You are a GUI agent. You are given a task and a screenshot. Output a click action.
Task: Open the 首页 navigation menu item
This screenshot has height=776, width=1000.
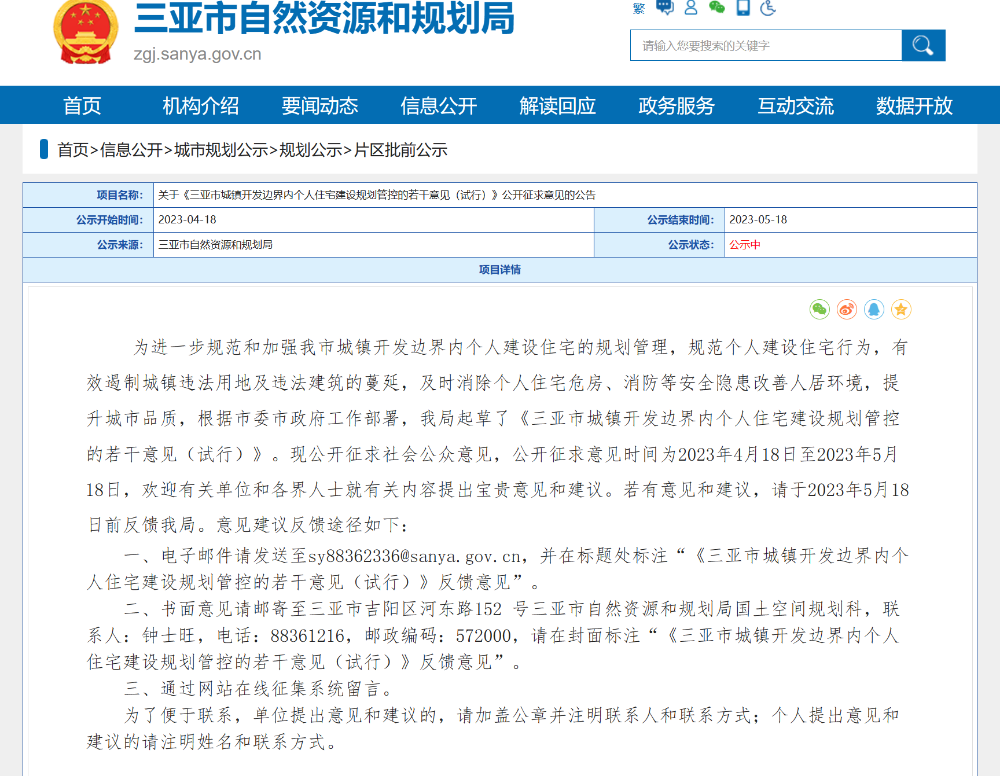coord(82,105)
